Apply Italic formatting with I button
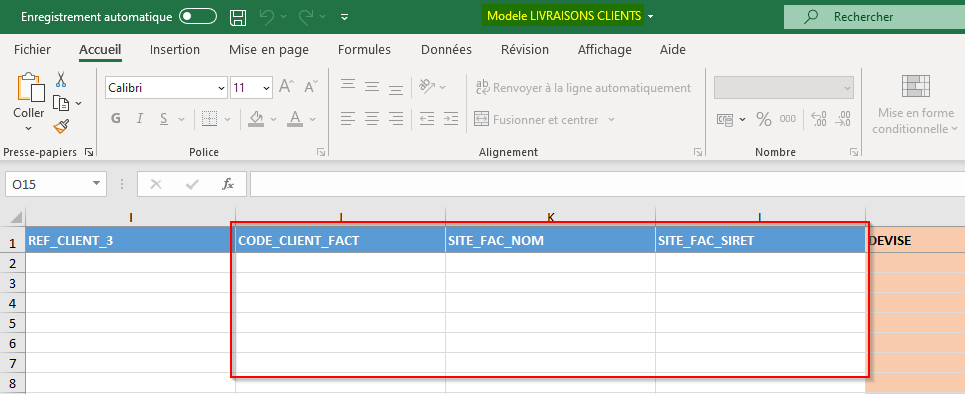This screenshot has width=965, height=394. pyautogui.click(x=140, y=119)
